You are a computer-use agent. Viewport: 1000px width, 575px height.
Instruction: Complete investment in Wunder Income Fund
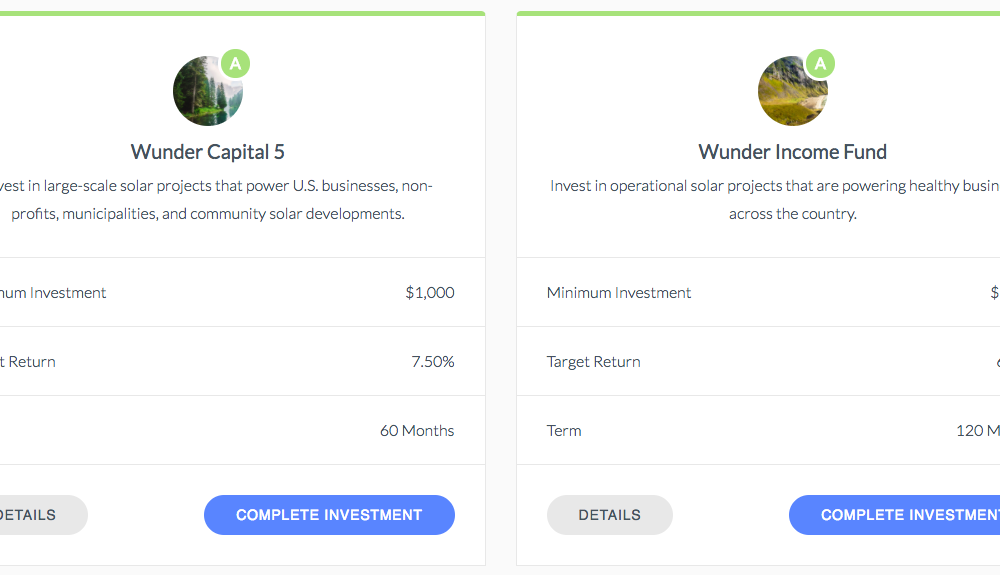coord(894,515)
